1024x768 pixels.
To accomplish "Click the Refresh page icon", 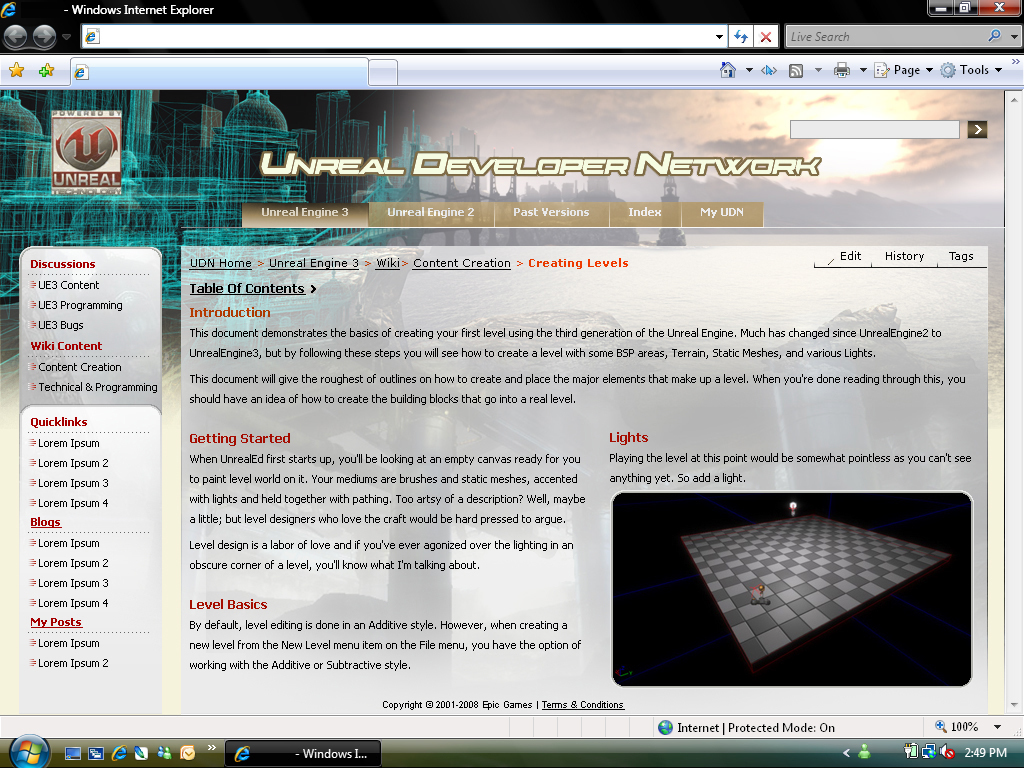I will [741, 37].
